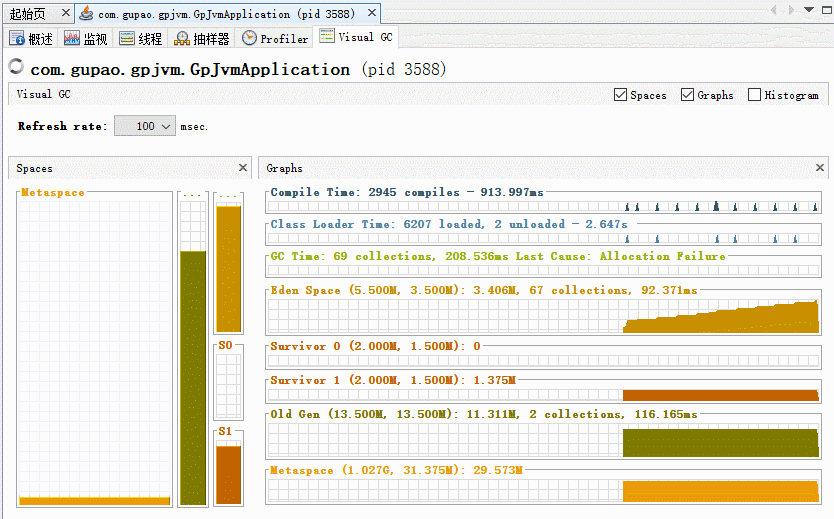Close the GpJvmApplication document tab
The image size is (834, 519).
tap(371, 14)
